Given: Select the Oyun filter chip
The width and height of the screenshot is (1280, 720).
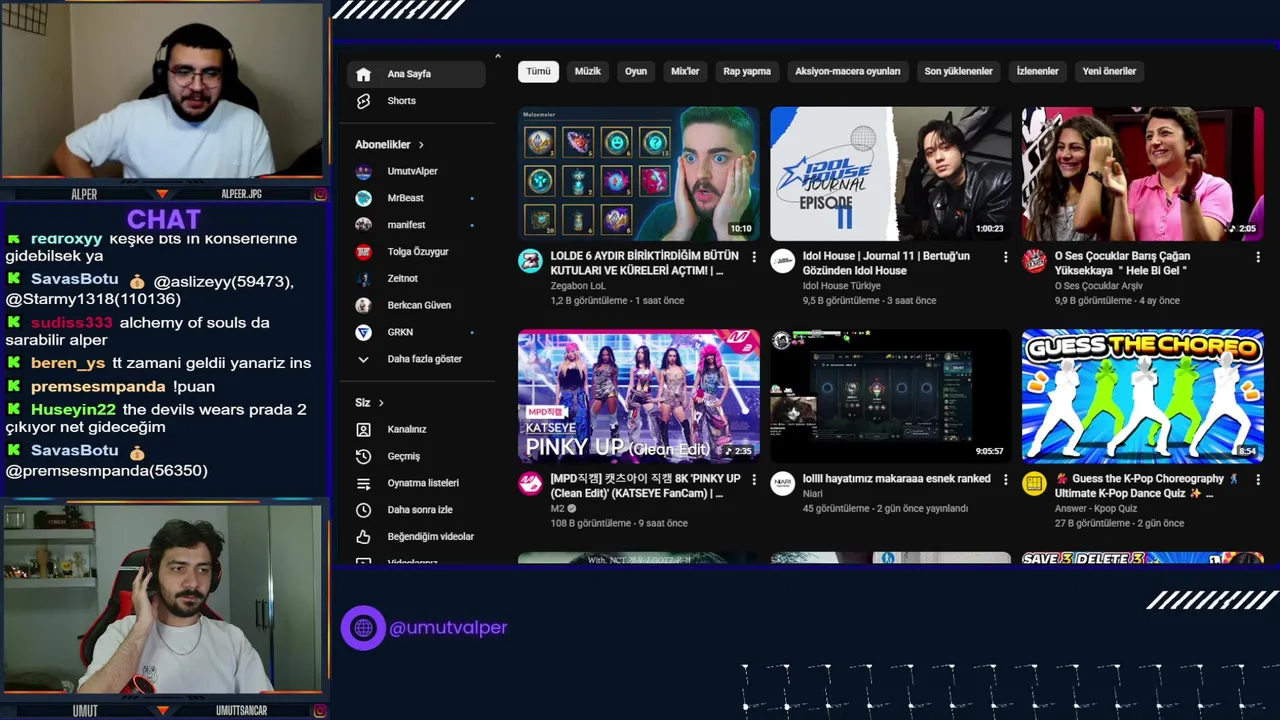Looking at the screenshot, I should tap(636, 71).
